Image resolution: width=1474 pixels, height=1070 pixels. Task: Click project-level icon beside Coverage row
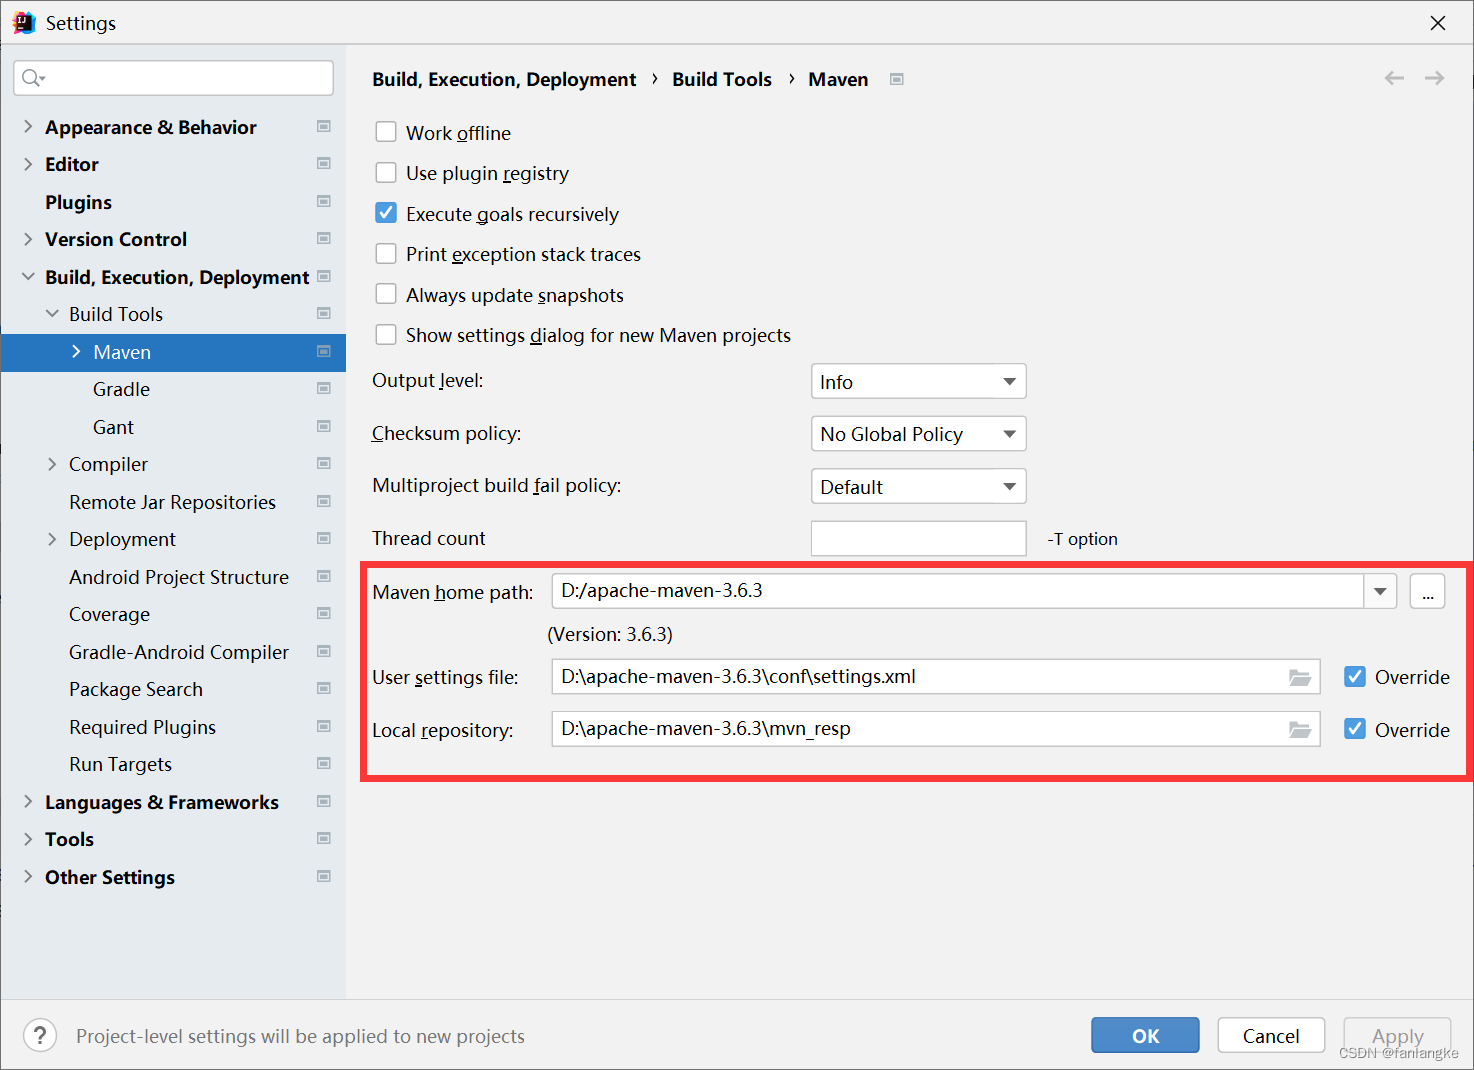pyautogui.click(x=324, y=613)
